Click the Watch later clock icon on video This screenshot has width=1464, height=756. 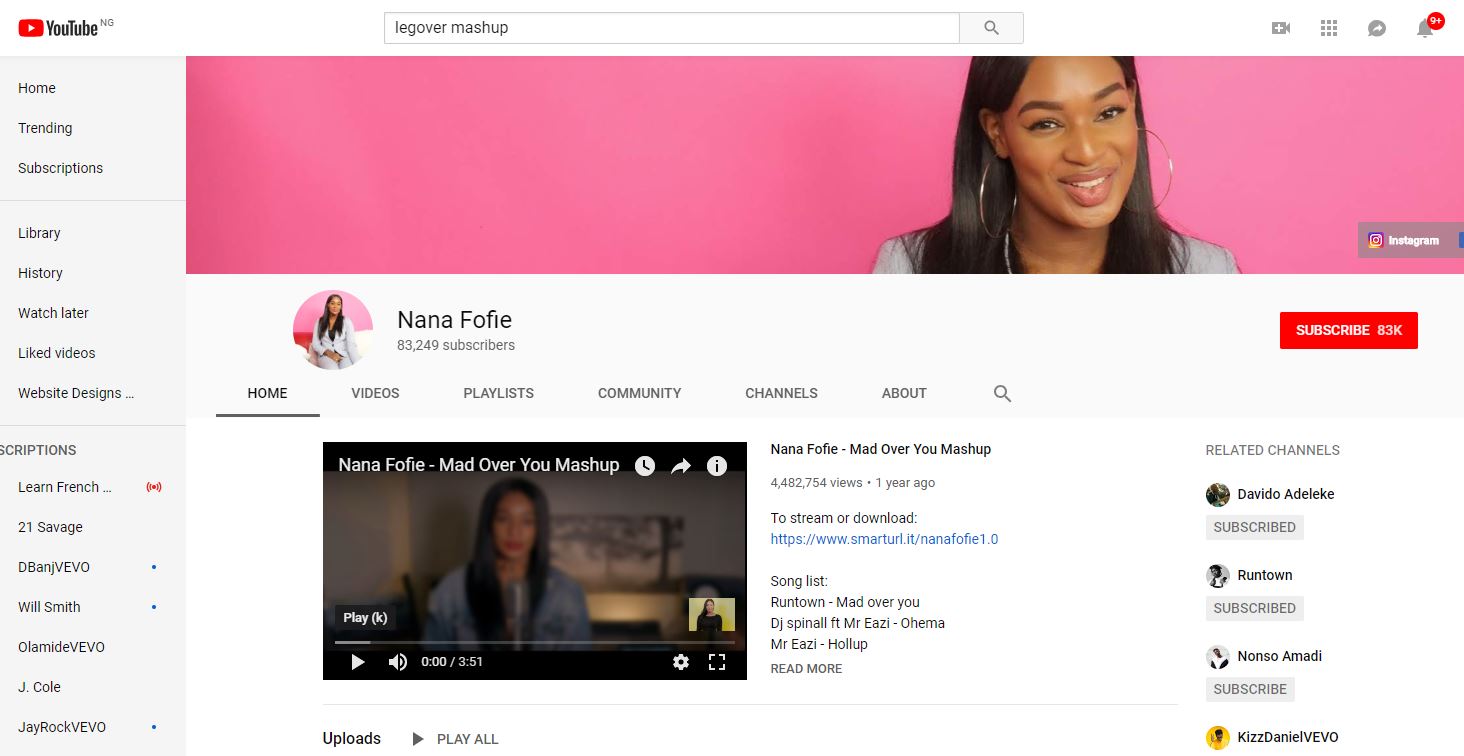pos(645,465)
